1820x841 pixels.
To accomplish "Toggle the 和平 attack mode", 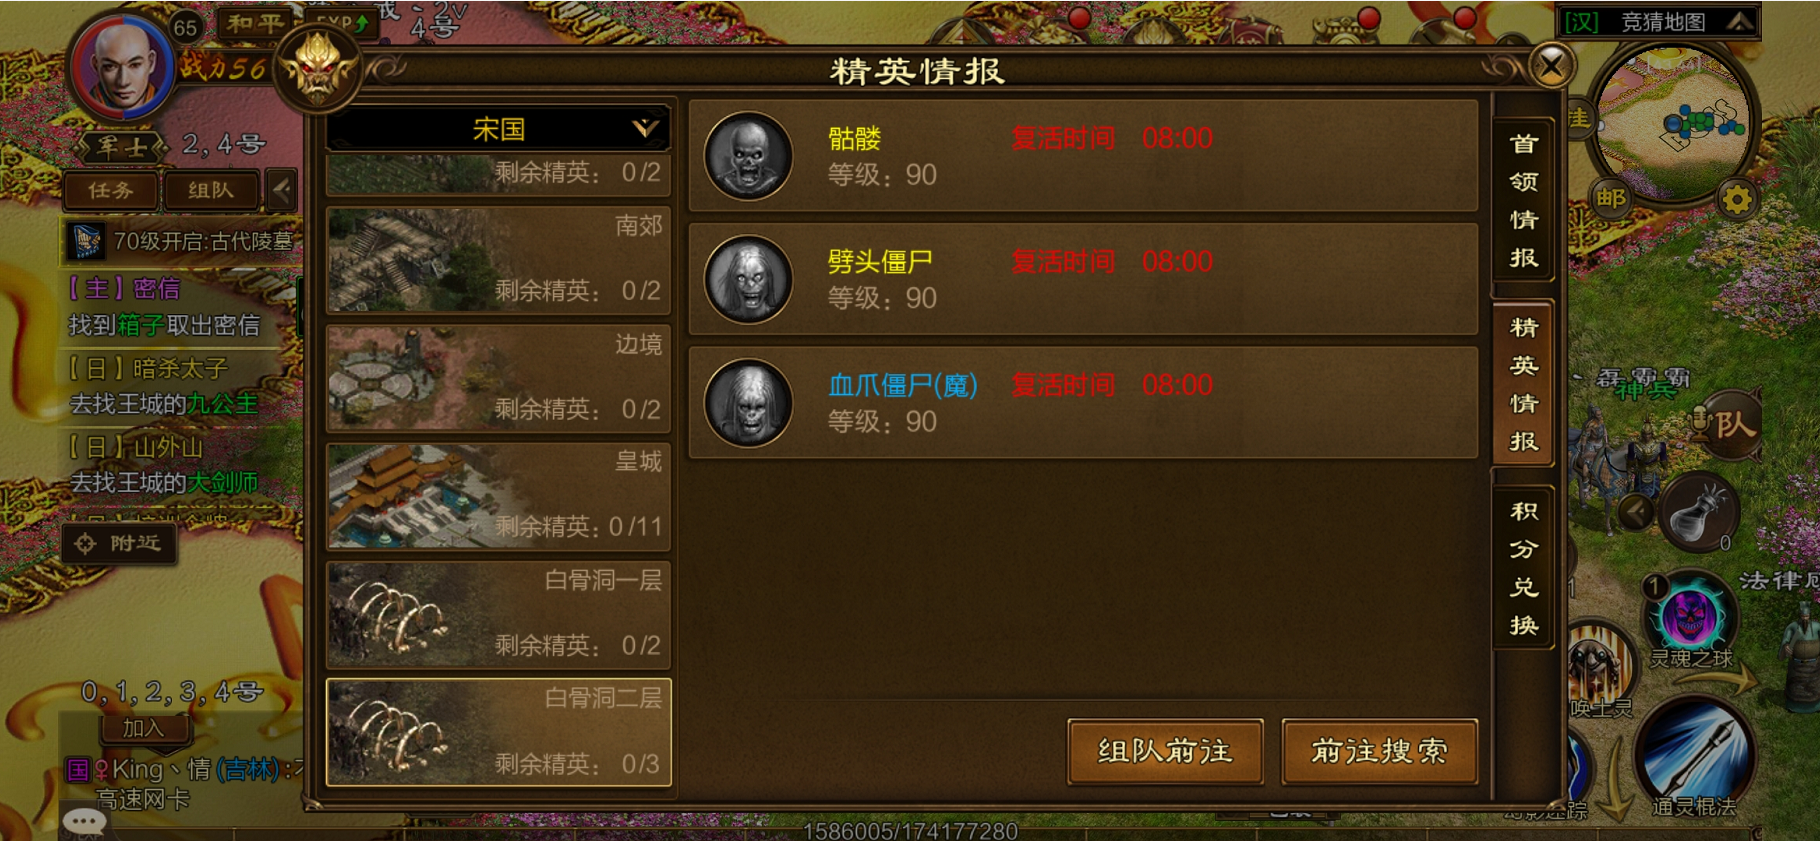I will click(x=255, y=24).
